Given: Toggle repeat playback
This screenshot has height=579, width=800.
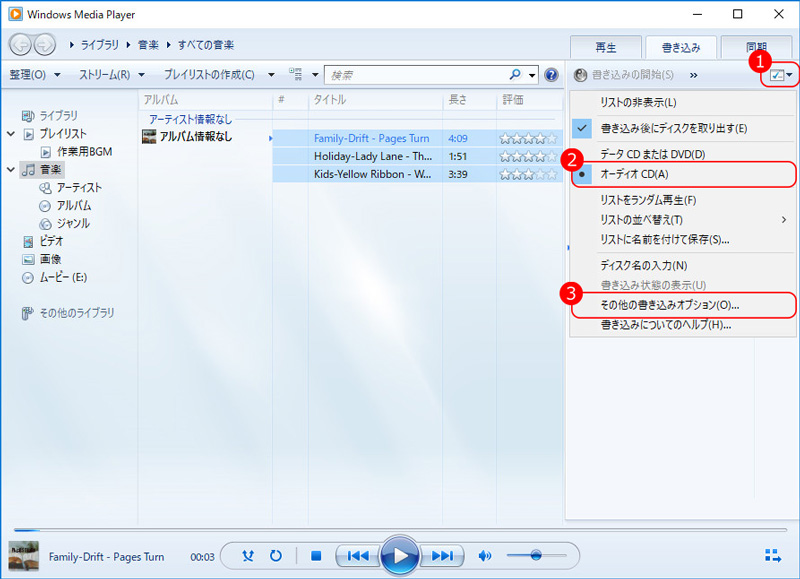Looking at the screenshot, I should click(x=276, y=556).
